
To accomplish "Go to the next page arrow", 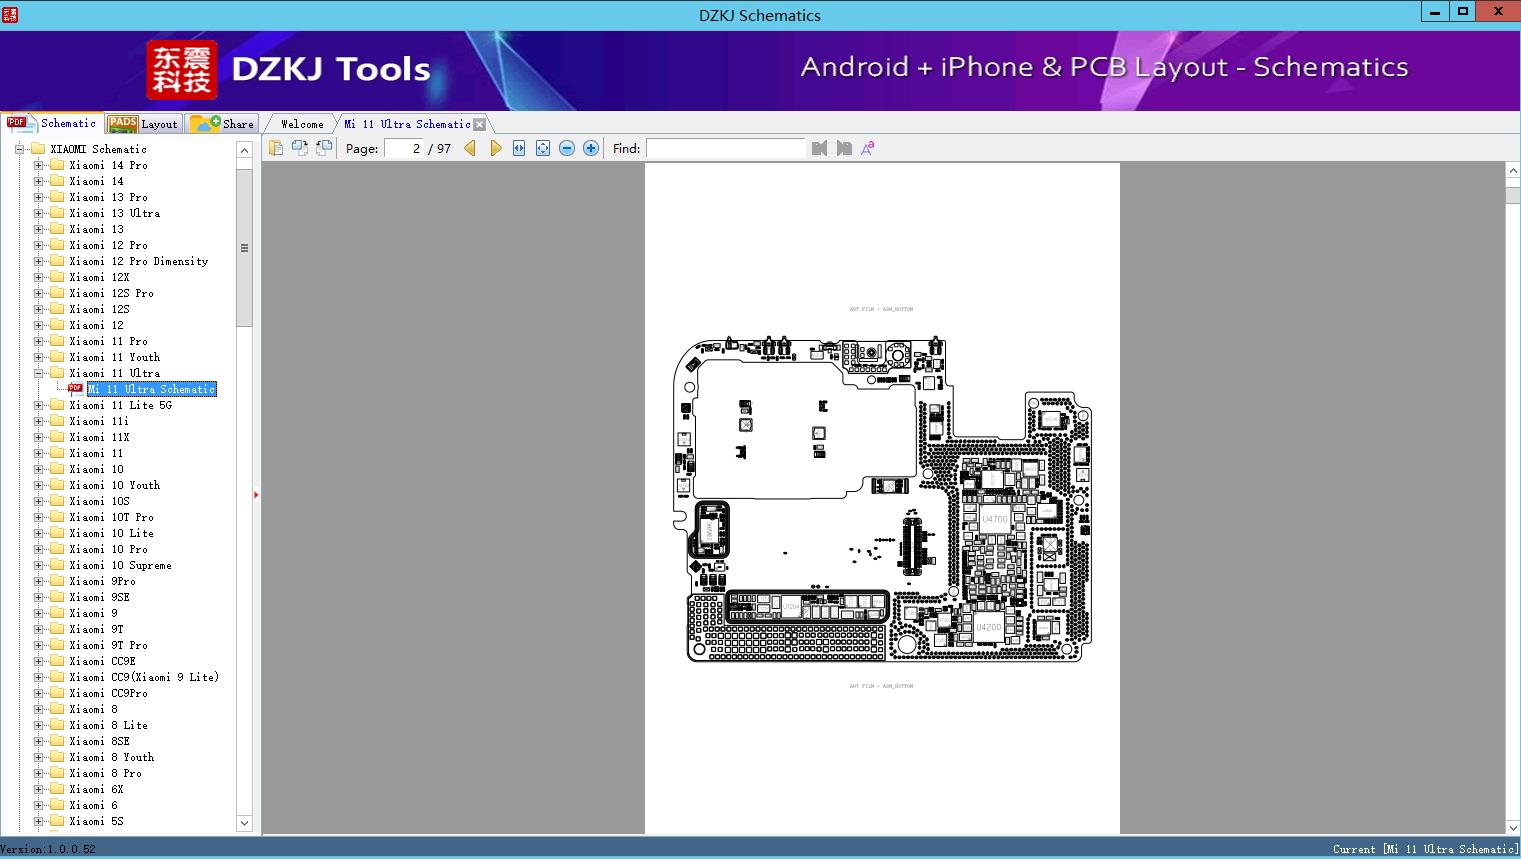I will tap(495, 148).
